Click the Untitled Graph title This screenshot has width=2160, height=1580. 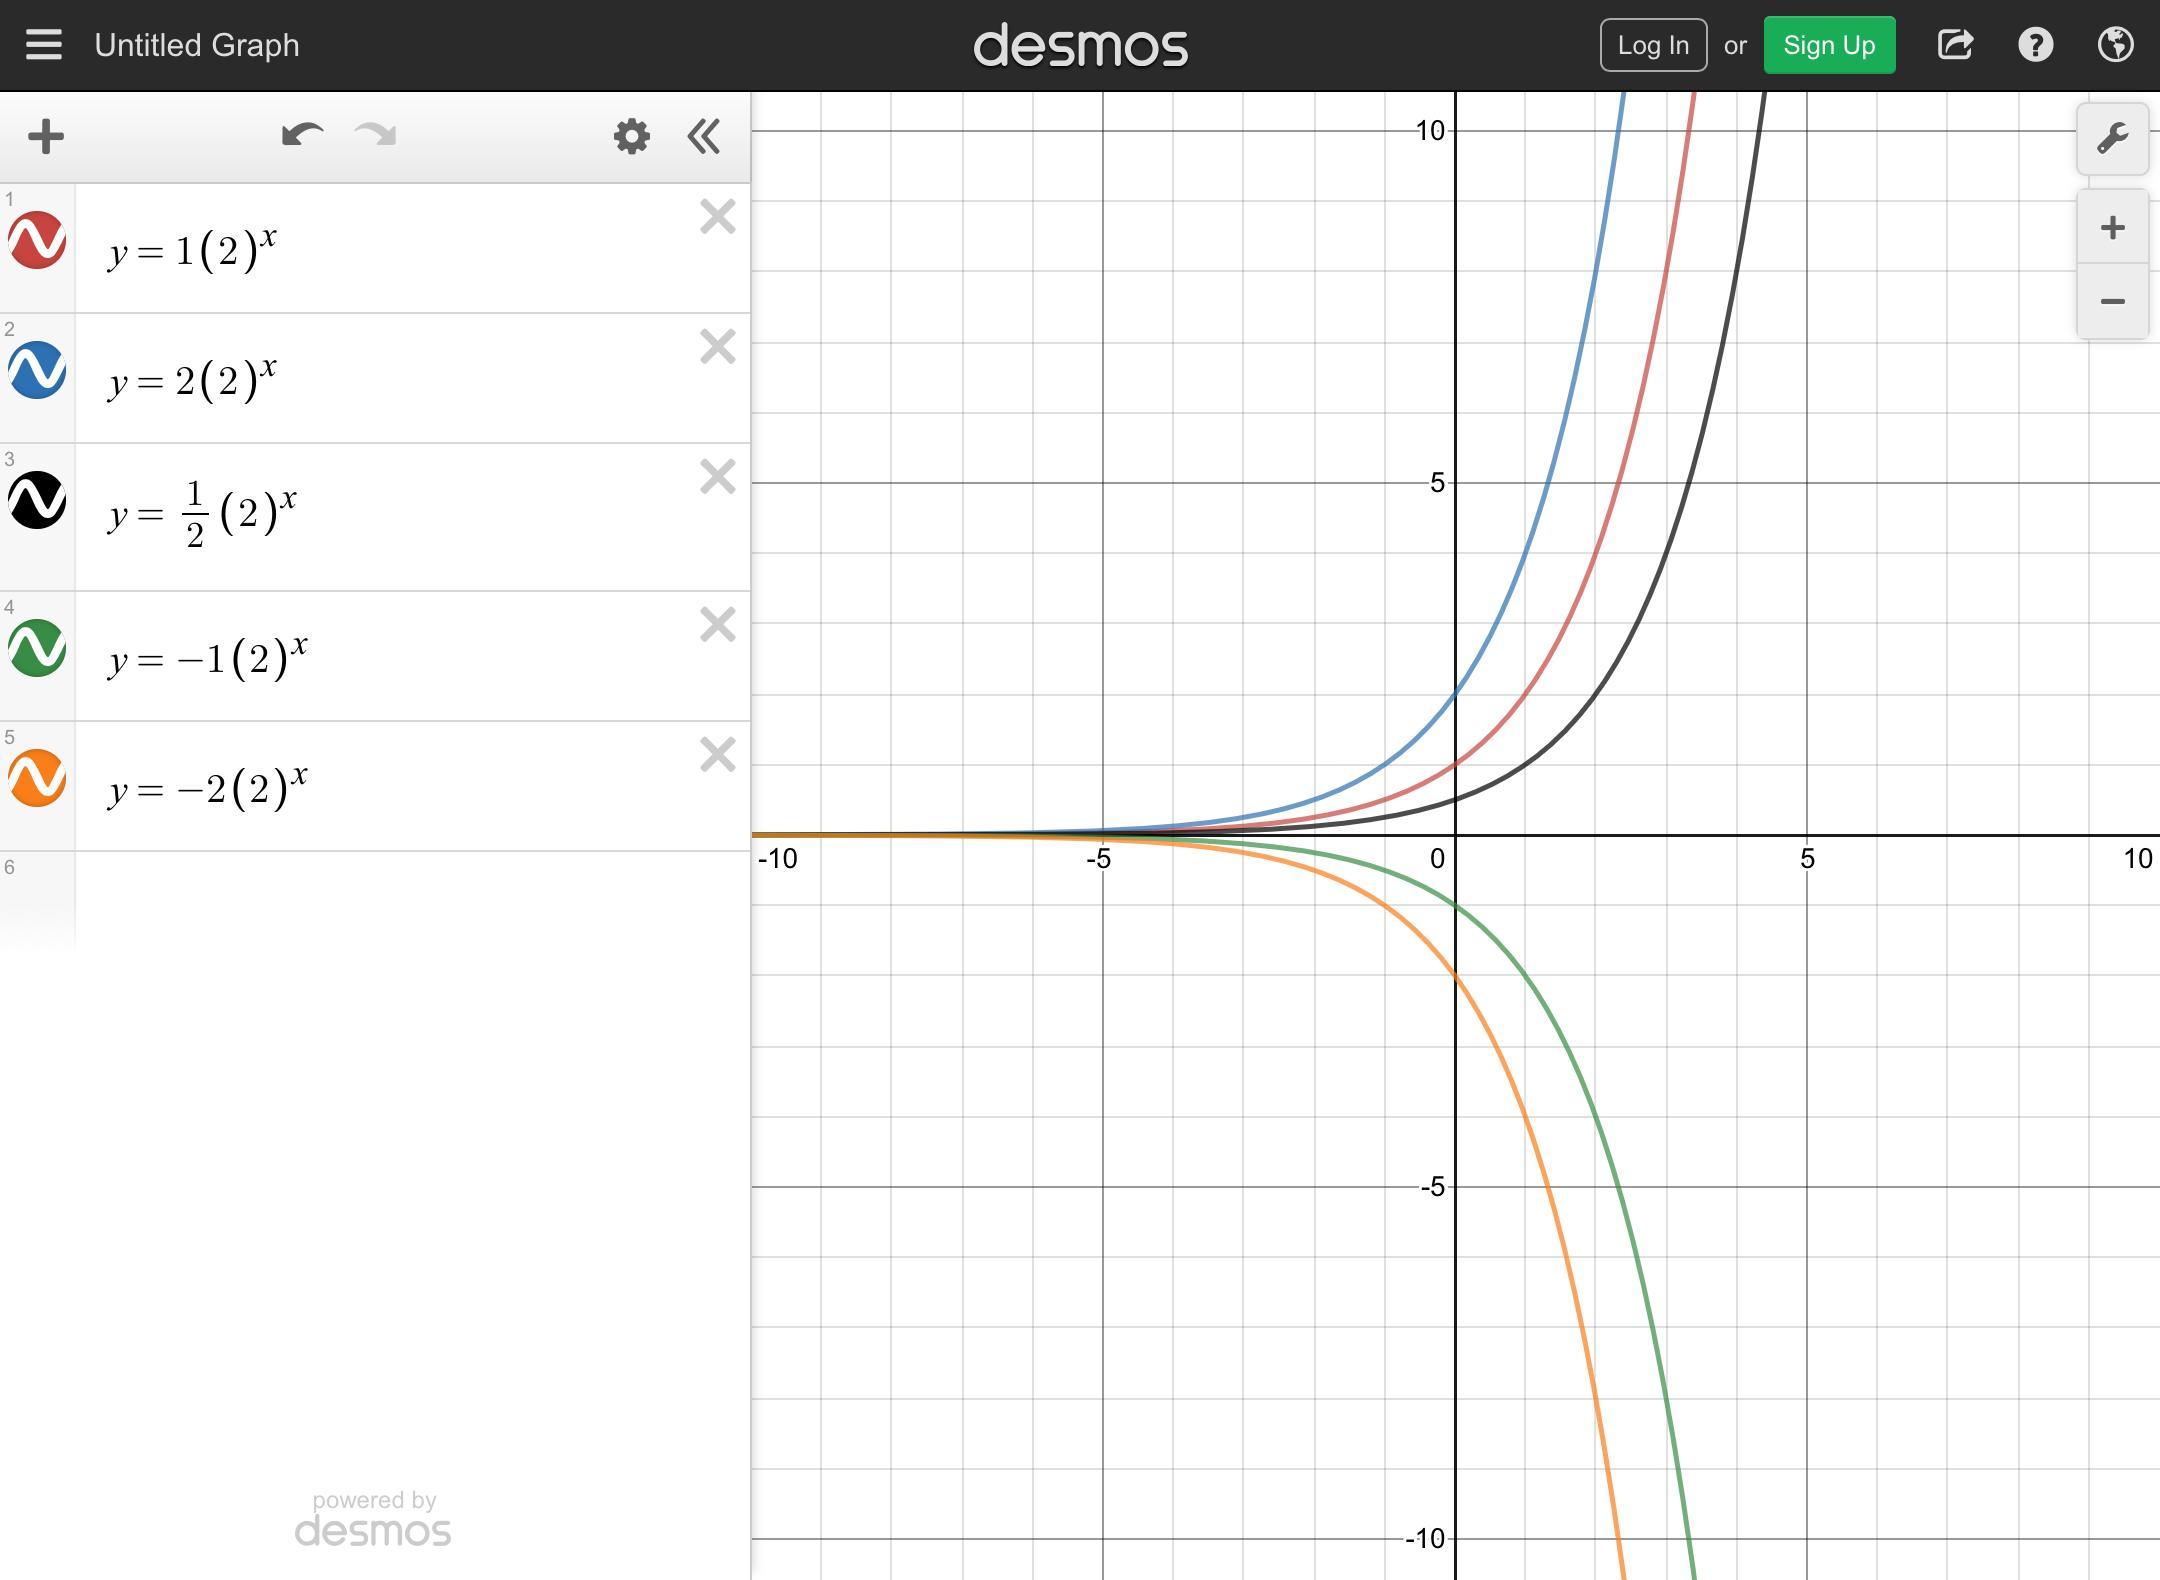click(197, 45)
